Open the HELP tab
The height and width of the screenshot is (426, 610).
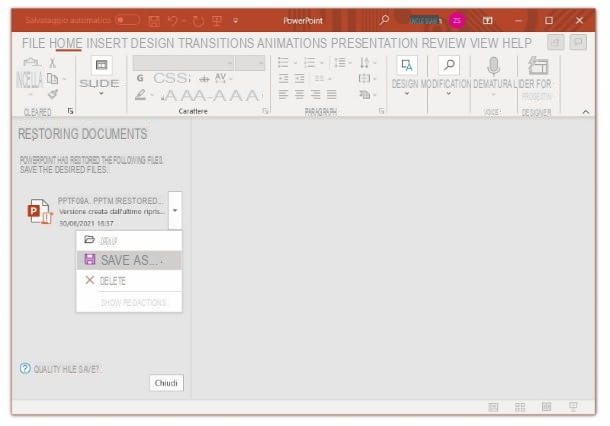517,43
